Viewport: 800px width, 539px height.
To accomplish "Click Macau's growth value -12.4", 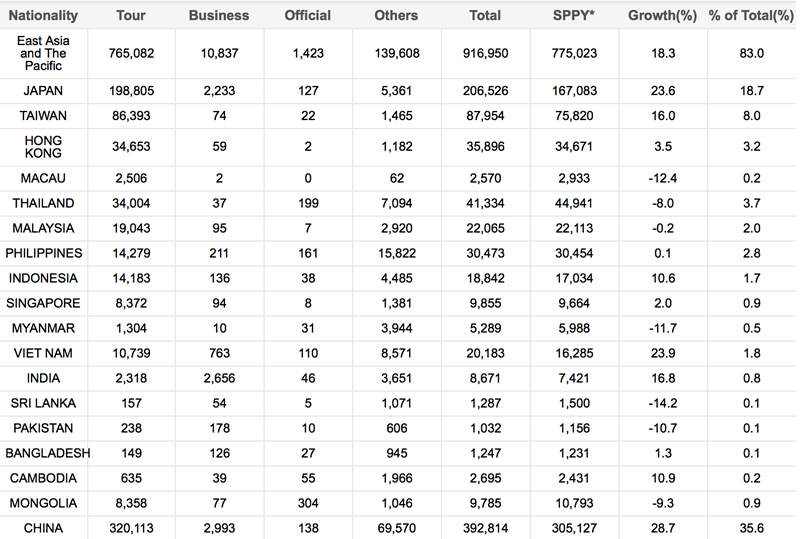I will 663,178.
